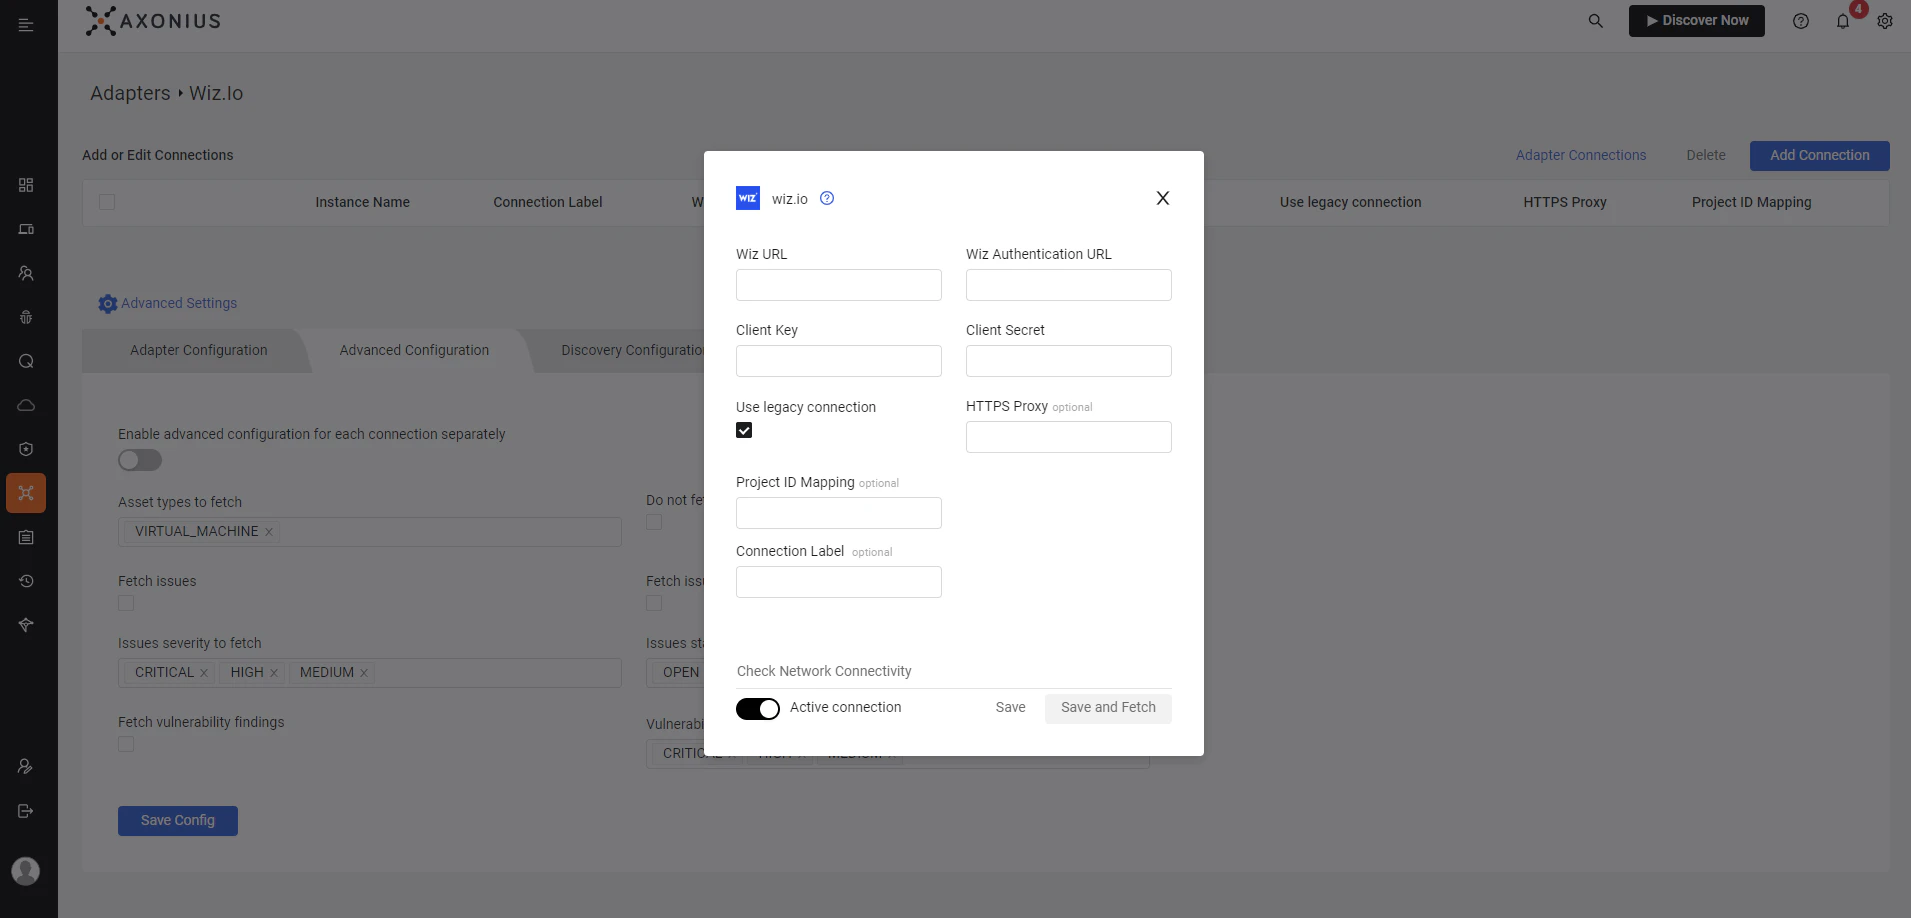Open the Instances icon in sidebar
Image resolution: width=1911 pixels, height=918 pixels.
pyautogui.click(x=26, y=625)
